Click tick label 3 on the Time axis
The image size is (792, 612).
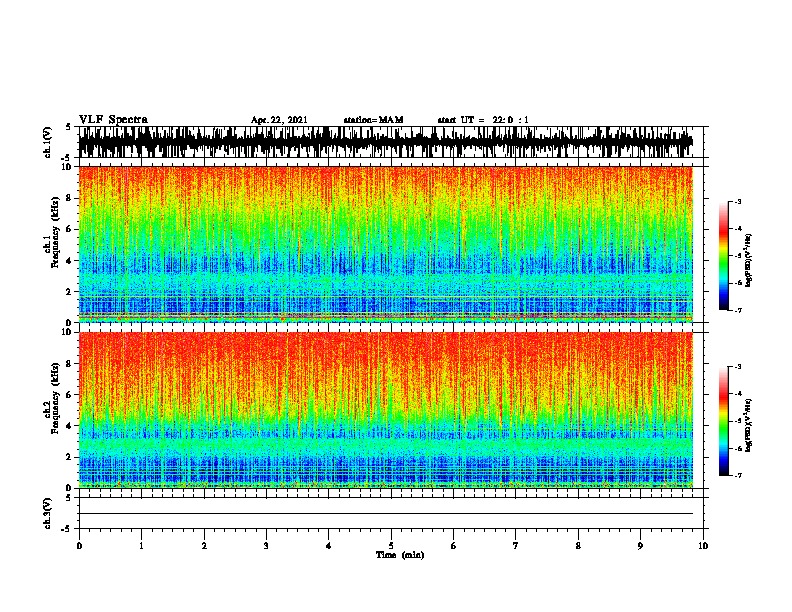[x=266, y=546]
